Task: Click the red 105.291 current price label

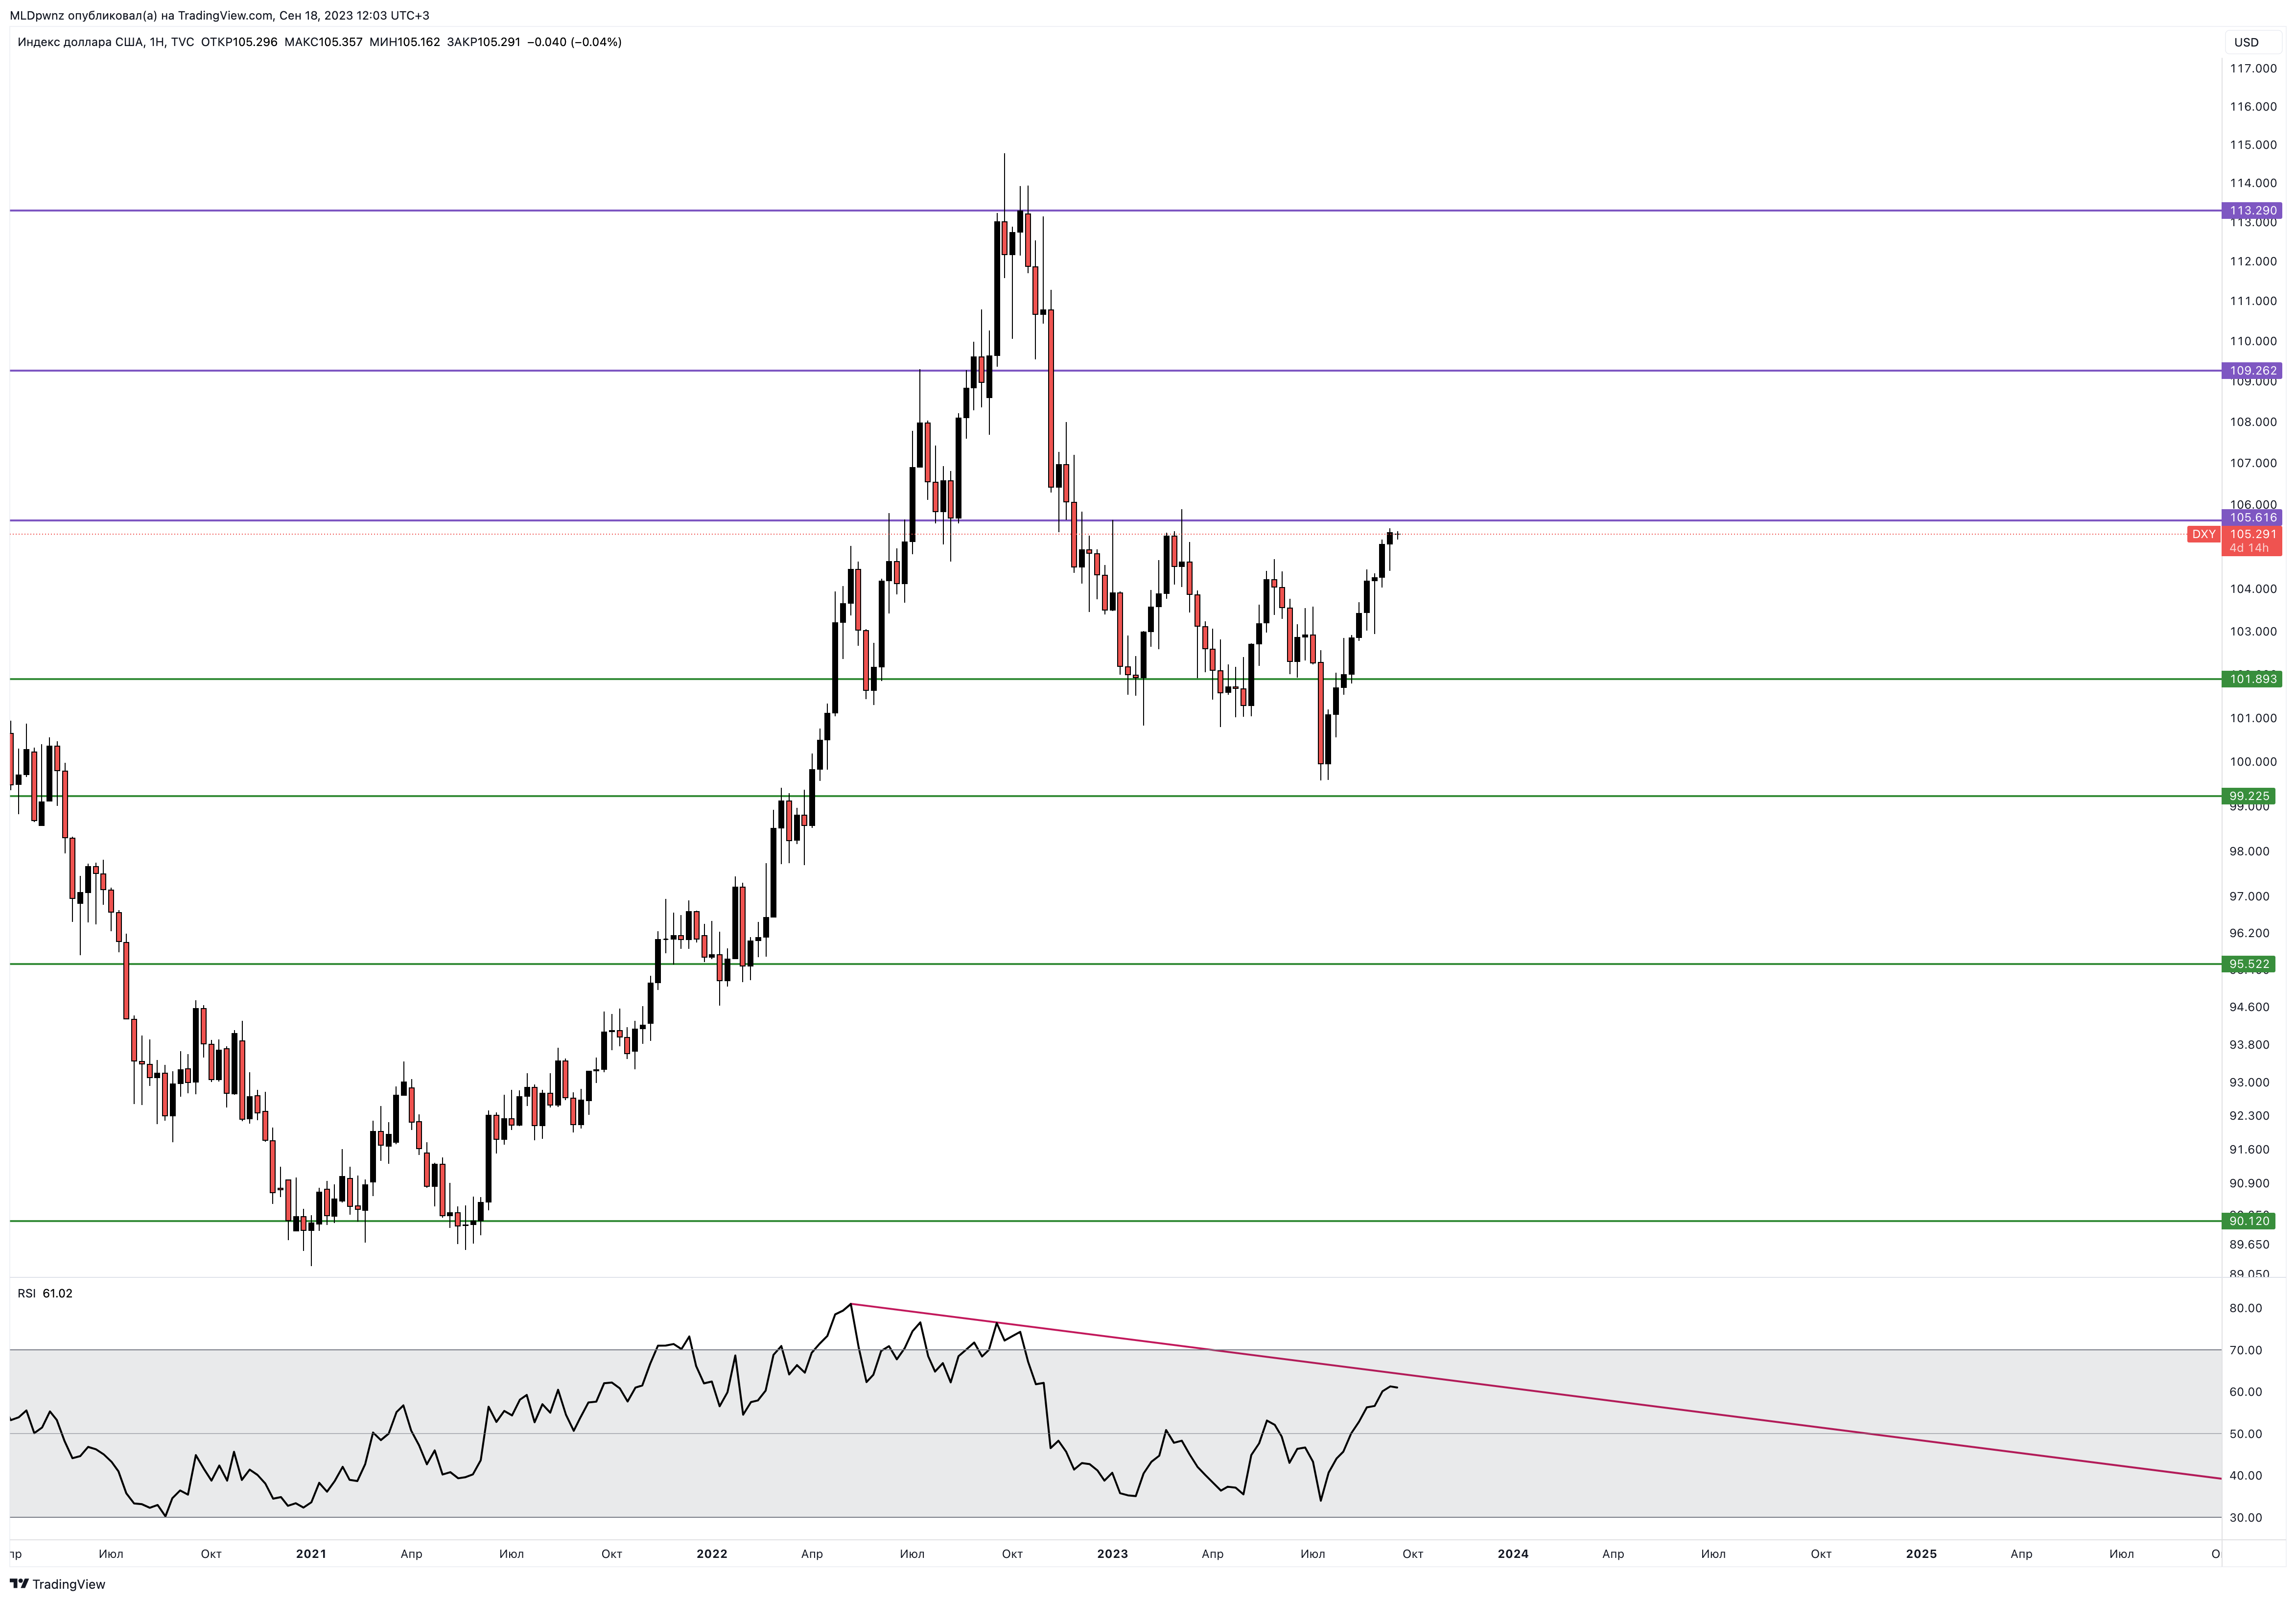Action: [x=2253, y=534]
